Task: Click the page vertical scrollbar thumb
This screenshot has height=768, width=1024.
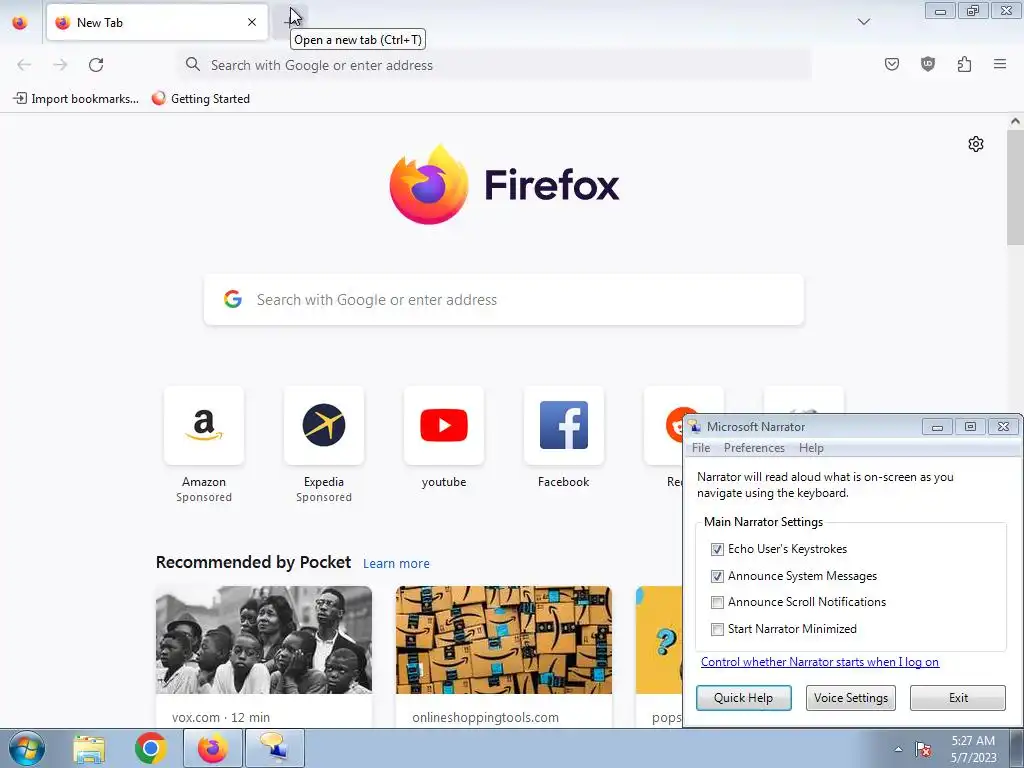Action: pos(1015,187)
